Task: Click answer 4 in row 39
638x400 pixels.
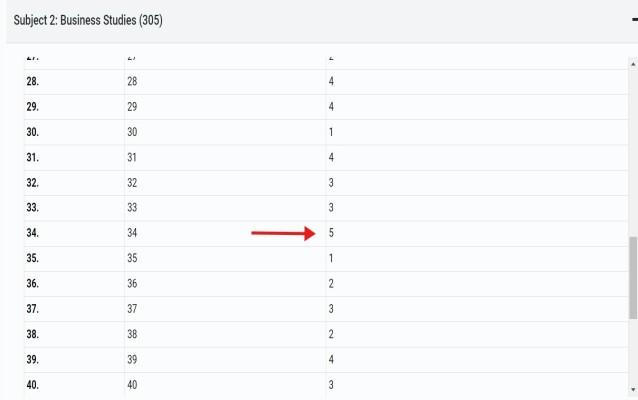Action: [x=331, y=359]
